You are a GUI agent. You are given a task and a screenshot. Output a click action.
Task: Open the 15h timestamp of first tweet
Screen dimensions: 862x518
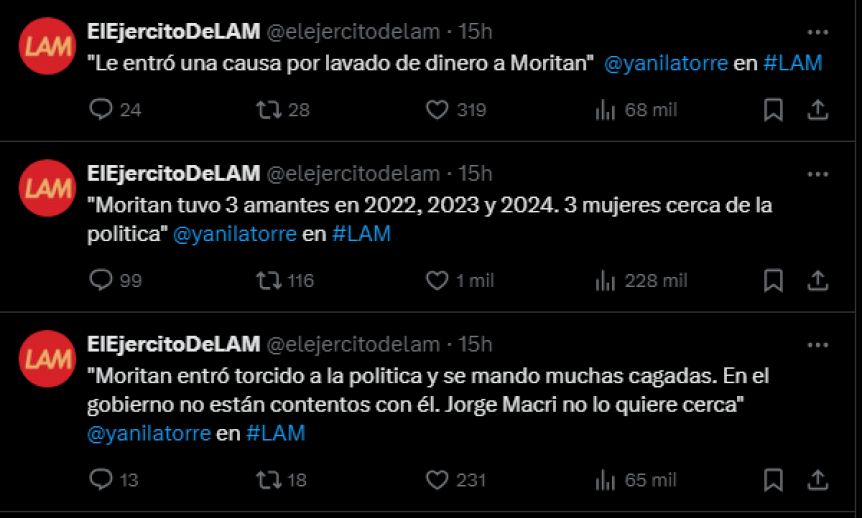475,32
